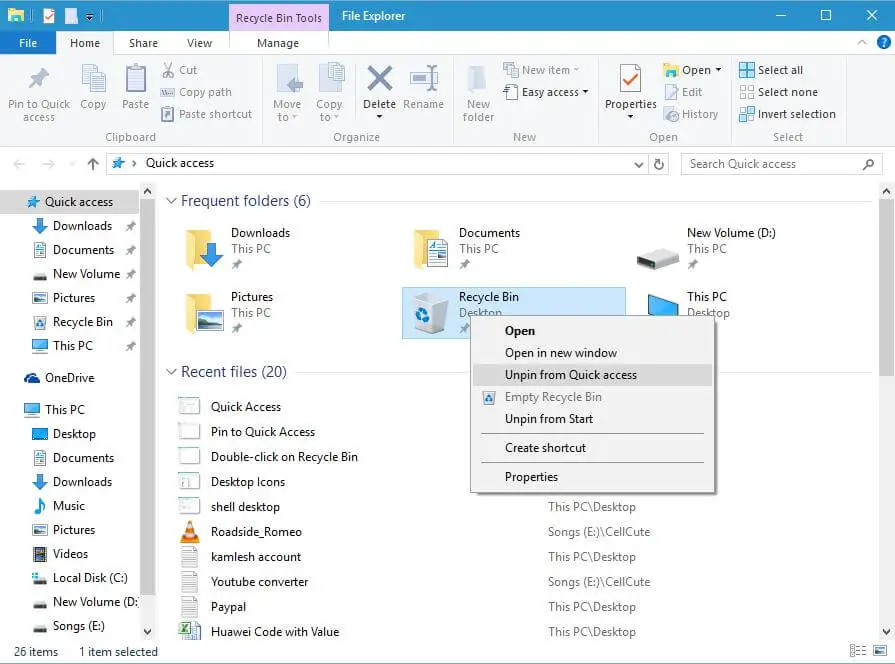The image size is (895, 664).
Task: Click the Up arrow navigation button
Action: click(x=92, y=164)
